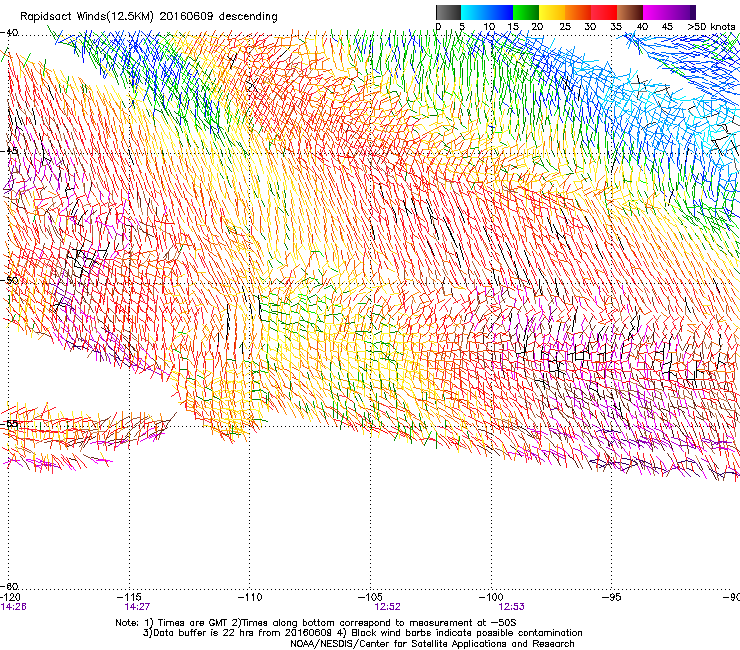740x650 pixels.
Task: Click the purple 14:27 pass time
Action: click(x=137, y=607)
